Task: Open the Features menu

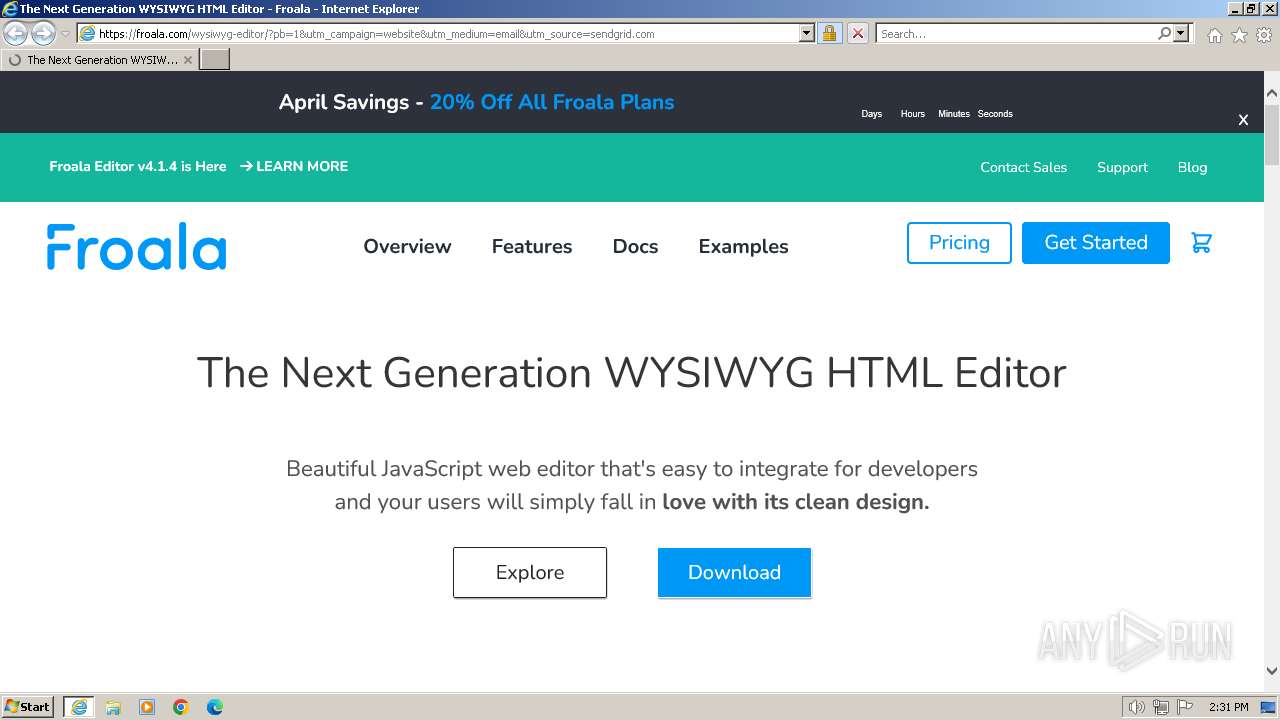Action: [x=532, y=246]
